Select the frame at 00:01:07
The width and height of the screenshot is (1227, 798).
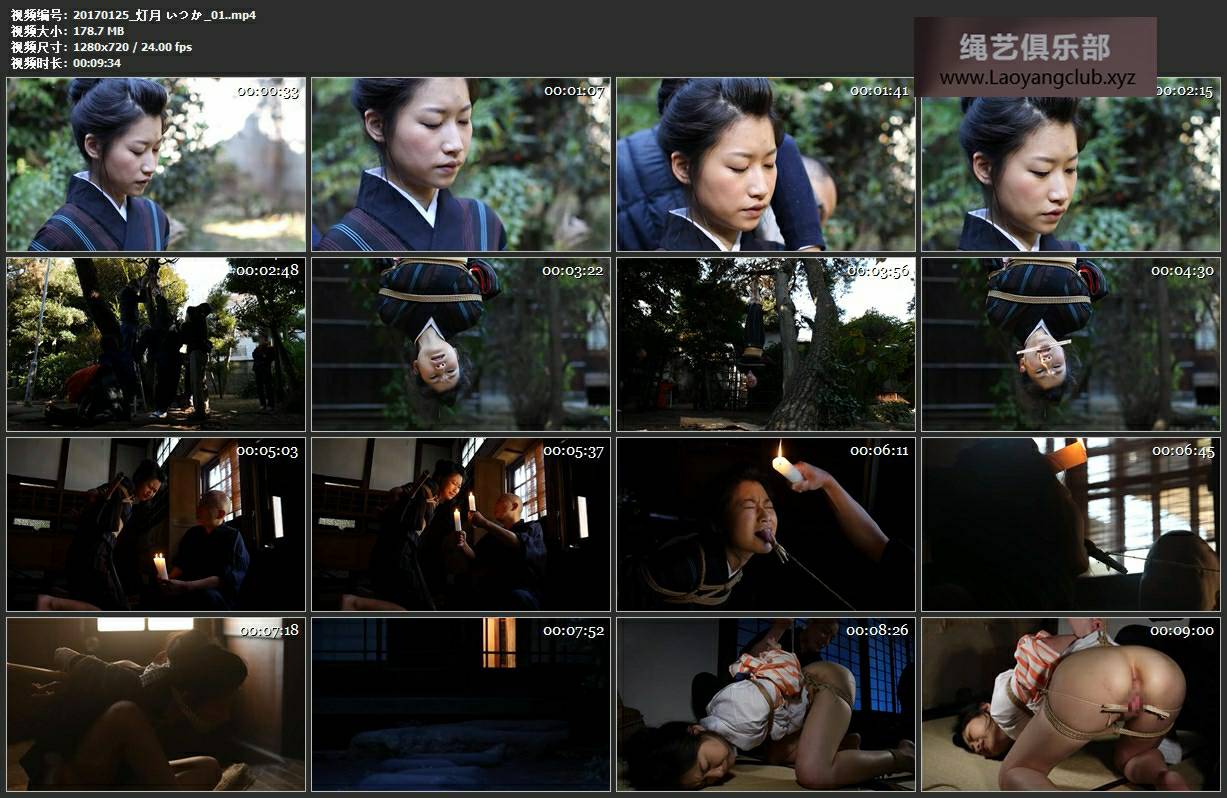pos(461,164)
